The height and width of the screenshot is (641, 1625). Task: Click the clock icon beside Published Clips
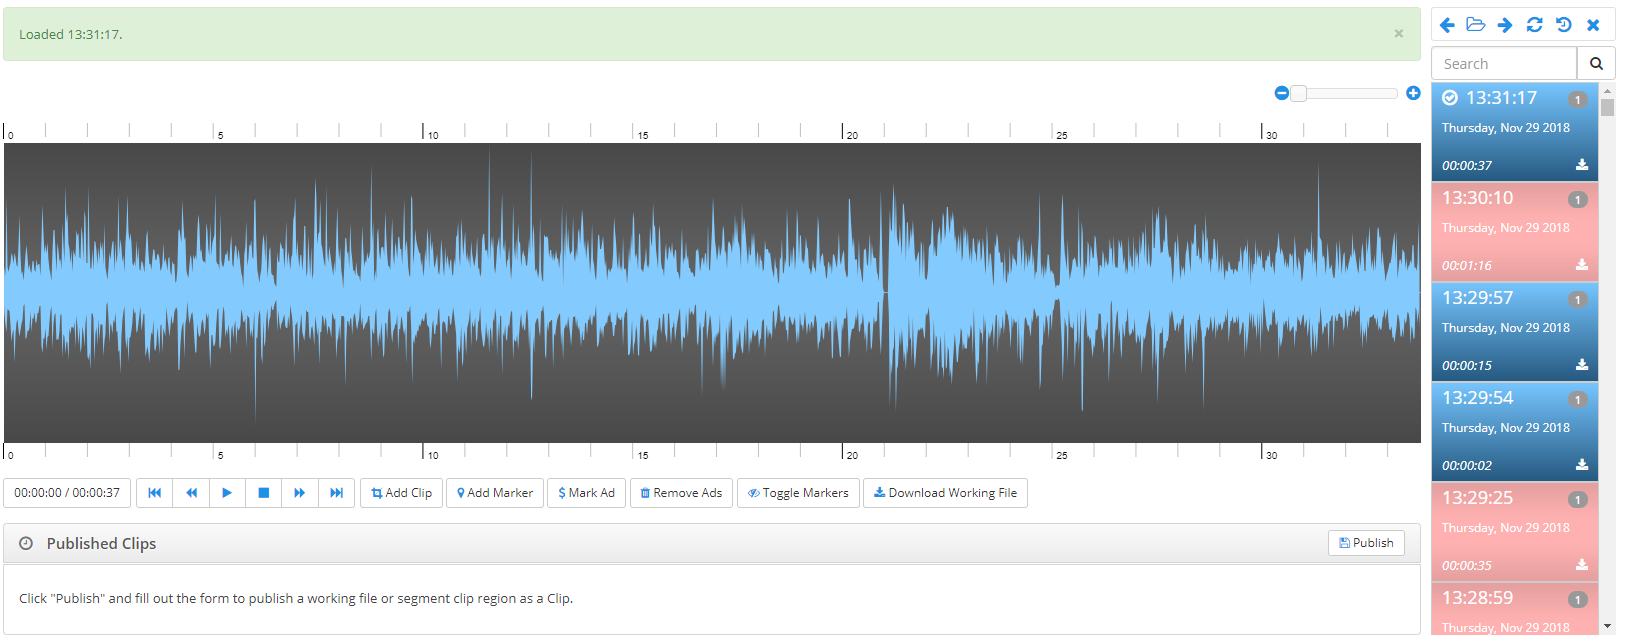point(26,544)
